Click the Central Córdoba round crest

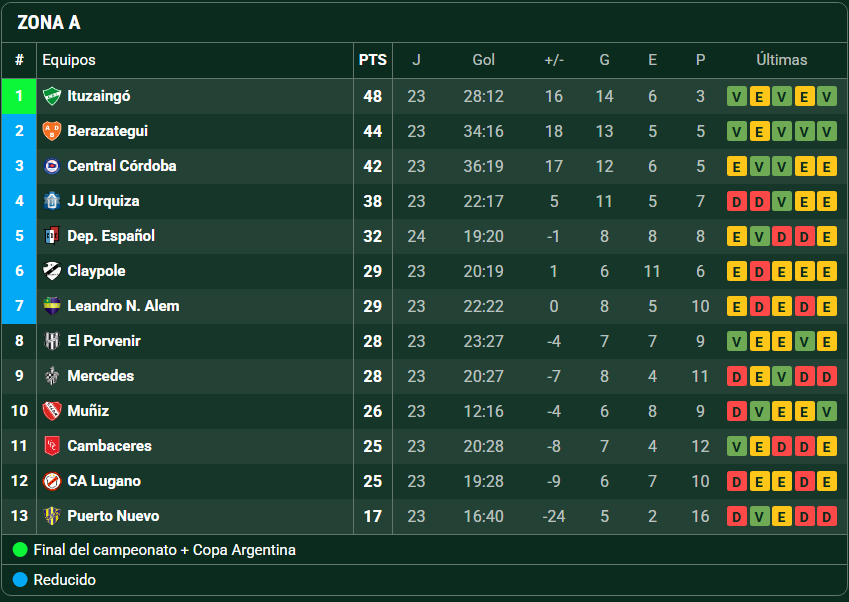pyautogui.click(x=52, y=166)
